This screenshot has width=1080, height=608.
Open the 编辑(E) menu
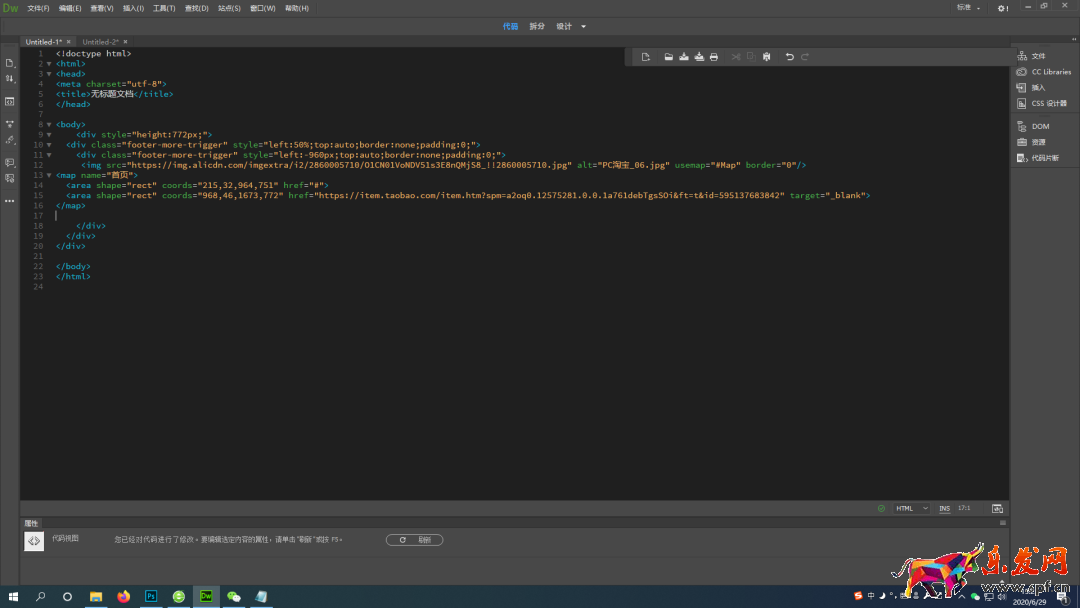pyautogui.click(x=70, y=8)
